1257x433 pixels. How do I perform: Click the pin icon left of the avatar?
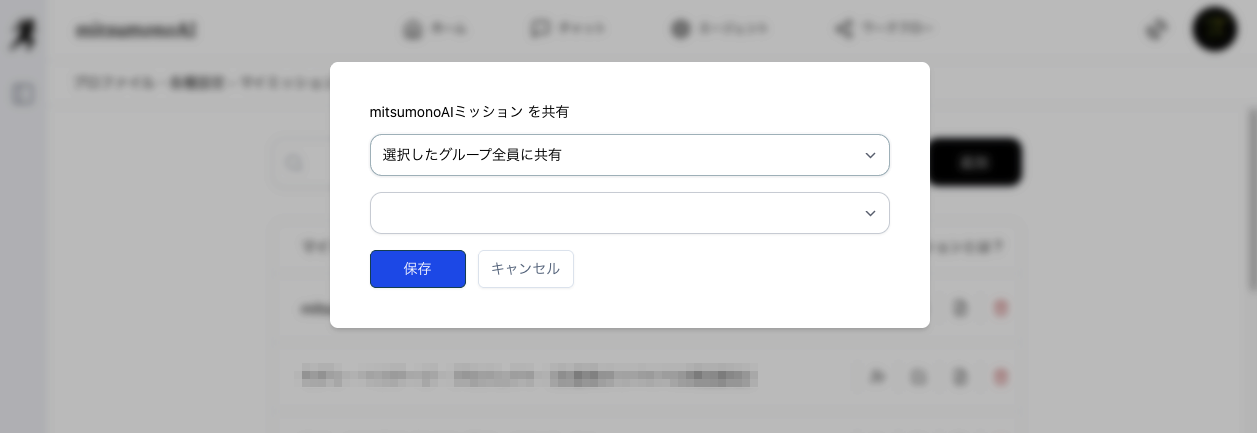tap(1156, 30)
